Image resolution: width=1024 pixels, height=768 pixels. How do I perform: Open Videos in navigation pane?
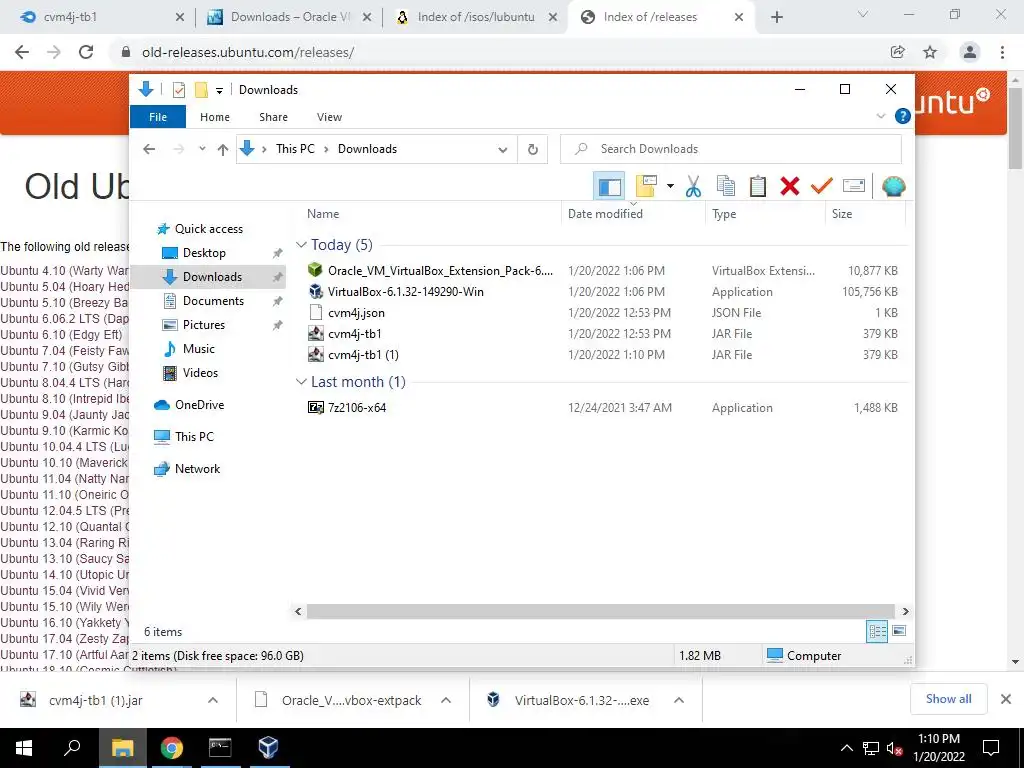pos(200,373)
